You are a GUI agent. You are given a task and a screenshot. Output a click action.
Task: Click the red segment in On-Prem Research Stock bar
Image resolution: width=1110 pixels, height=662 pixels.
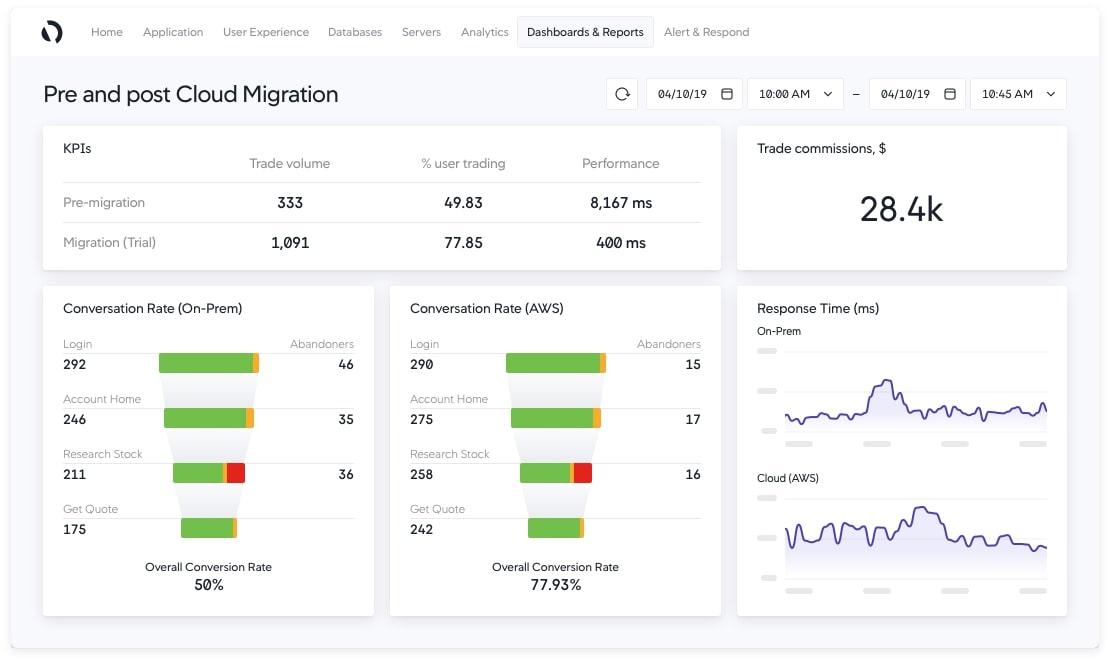(236, 473)
